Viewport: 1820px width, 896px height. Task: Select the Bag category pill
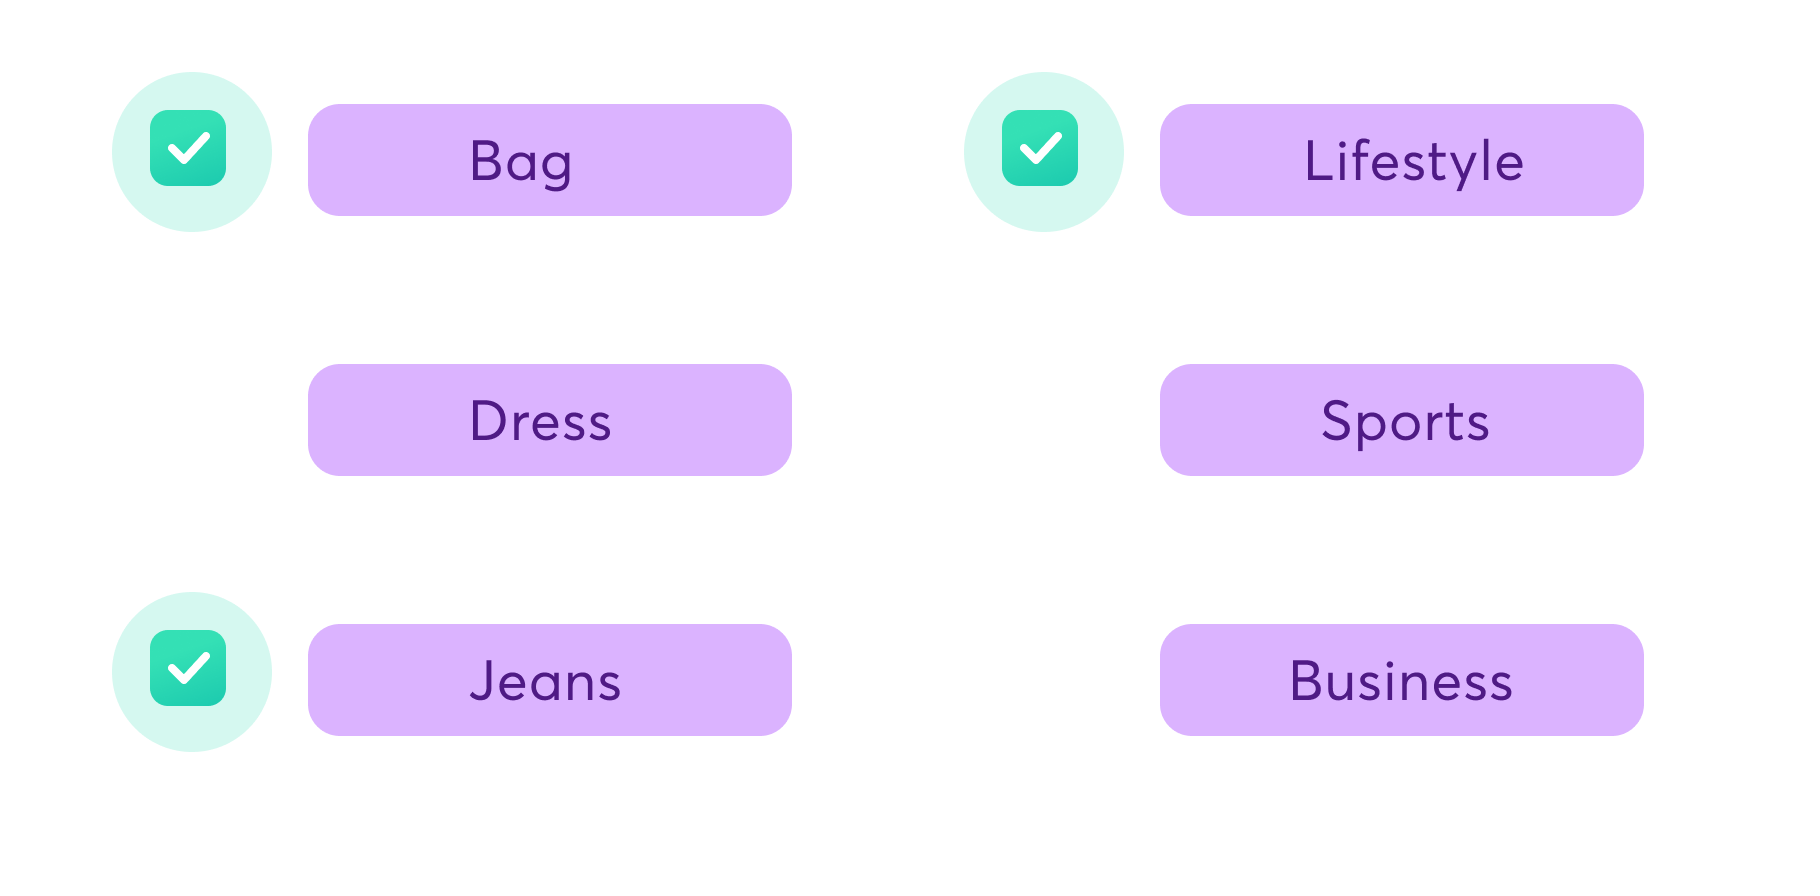(550, 160)
